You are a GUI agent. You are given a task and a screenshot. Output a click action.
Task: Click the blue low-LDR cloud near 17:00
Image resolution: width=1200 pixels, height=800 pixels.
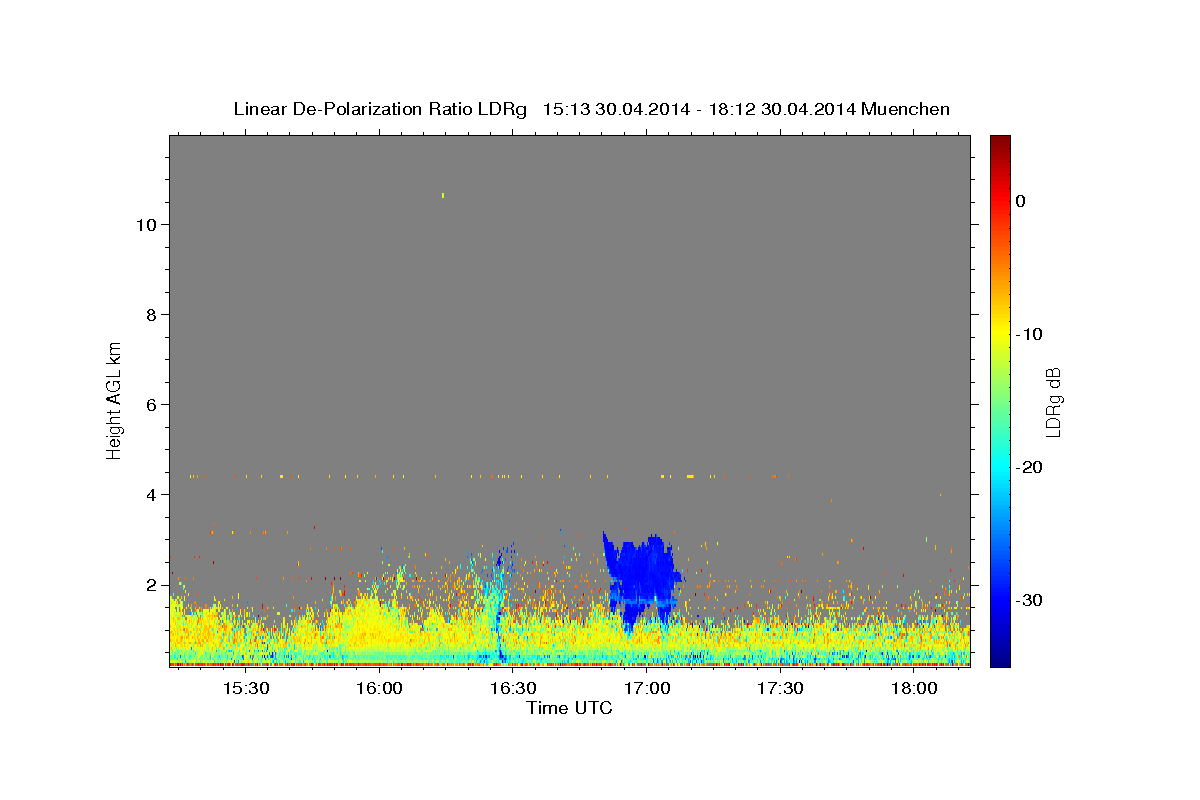641,580
